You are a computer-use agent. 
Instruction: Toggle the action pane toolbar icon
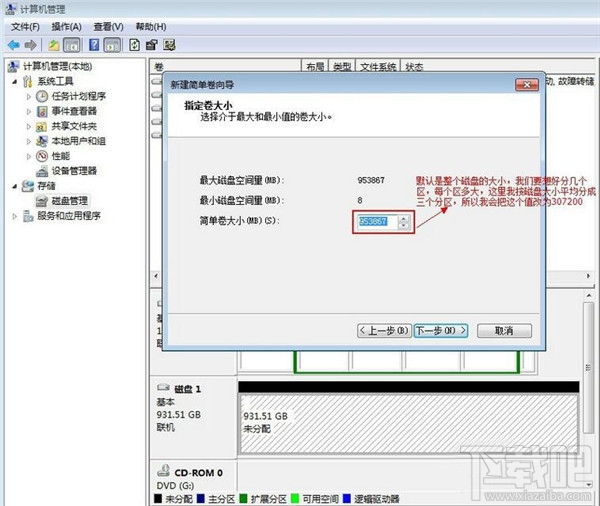click(112, 45)
